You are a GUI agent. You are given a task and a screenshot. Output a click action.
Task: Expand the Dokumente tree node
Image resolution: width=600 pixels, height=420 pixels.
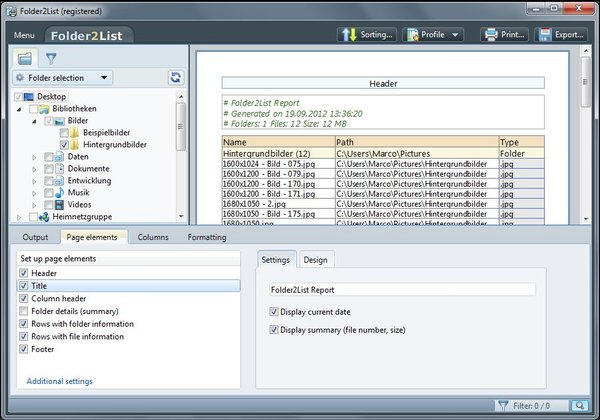click(x=35, y=169)
